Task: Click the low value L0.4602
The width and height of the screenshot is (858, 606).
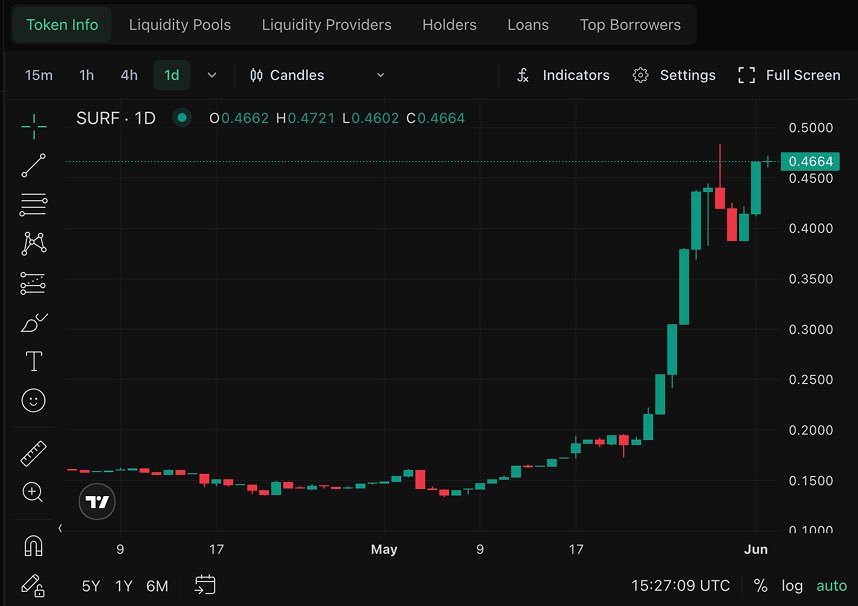Action: click(370, 118)
